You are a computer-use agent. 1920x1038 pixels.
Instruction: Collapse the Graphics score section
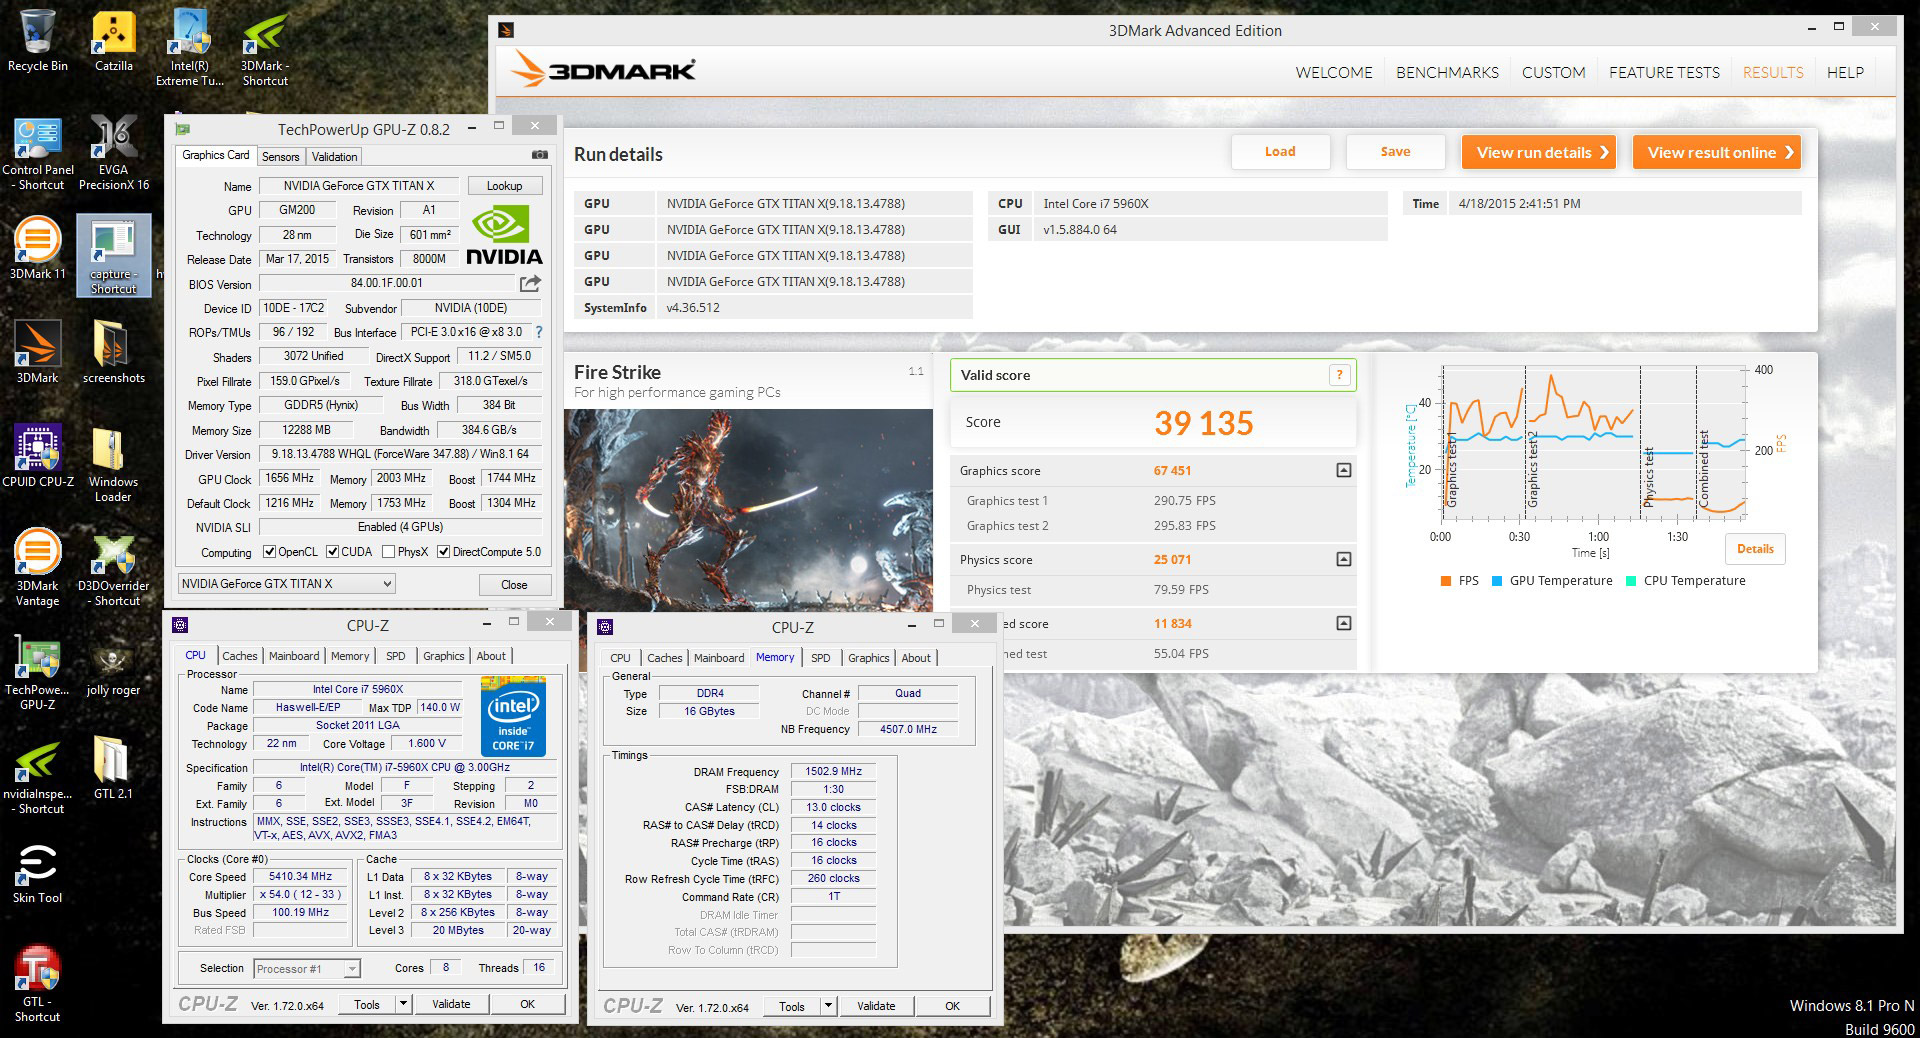click(x=1344, y=470)
